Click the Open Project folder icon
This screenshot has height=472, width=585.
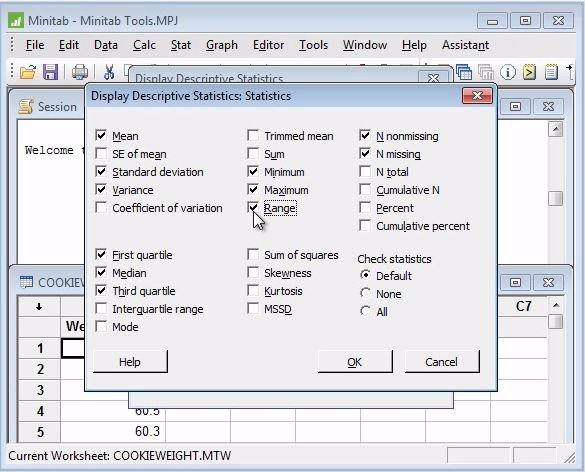(x=28, y=72)
